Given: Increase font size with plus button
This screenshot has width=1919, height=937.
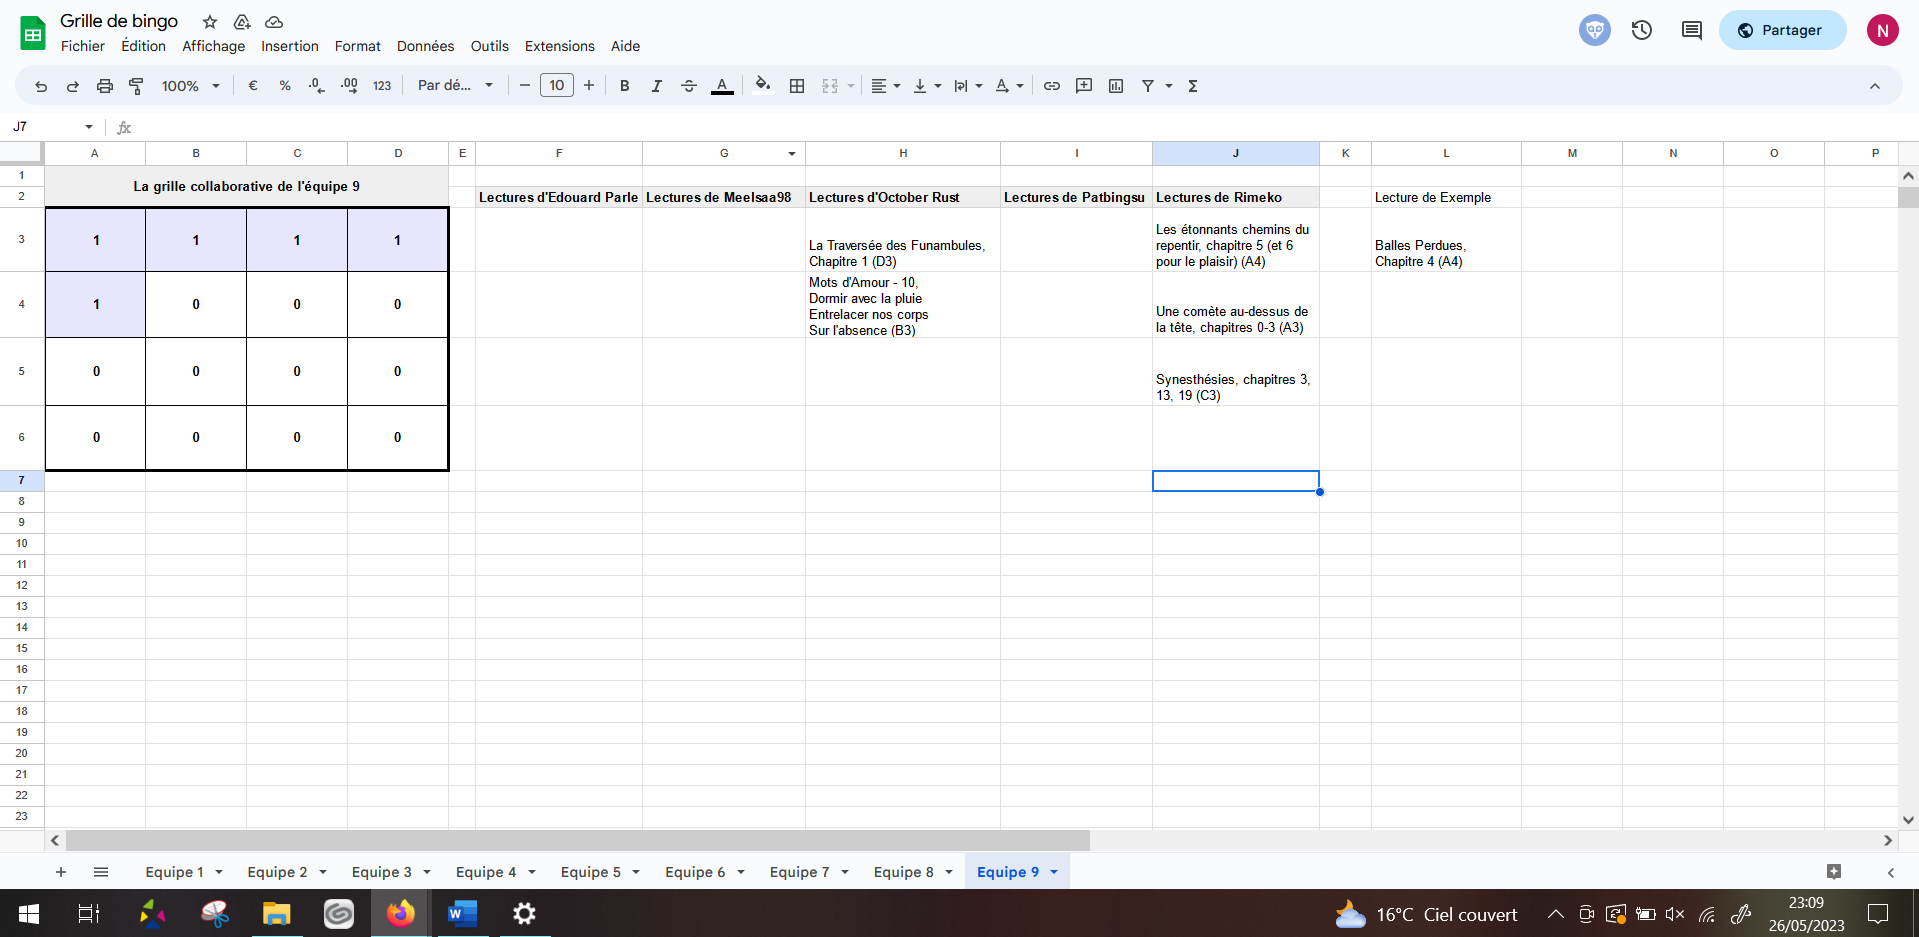Looking at the screenshot, I should click(x=589, y=86).
